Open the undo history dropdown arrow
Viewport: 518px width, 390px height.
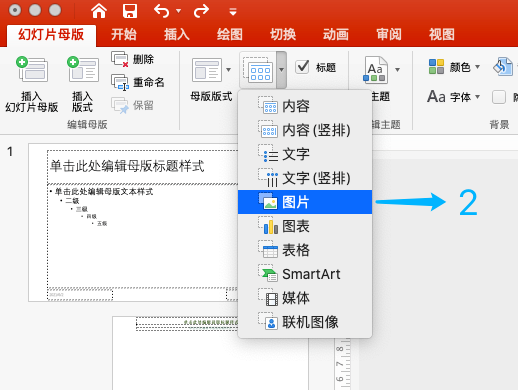click(178, 11)
